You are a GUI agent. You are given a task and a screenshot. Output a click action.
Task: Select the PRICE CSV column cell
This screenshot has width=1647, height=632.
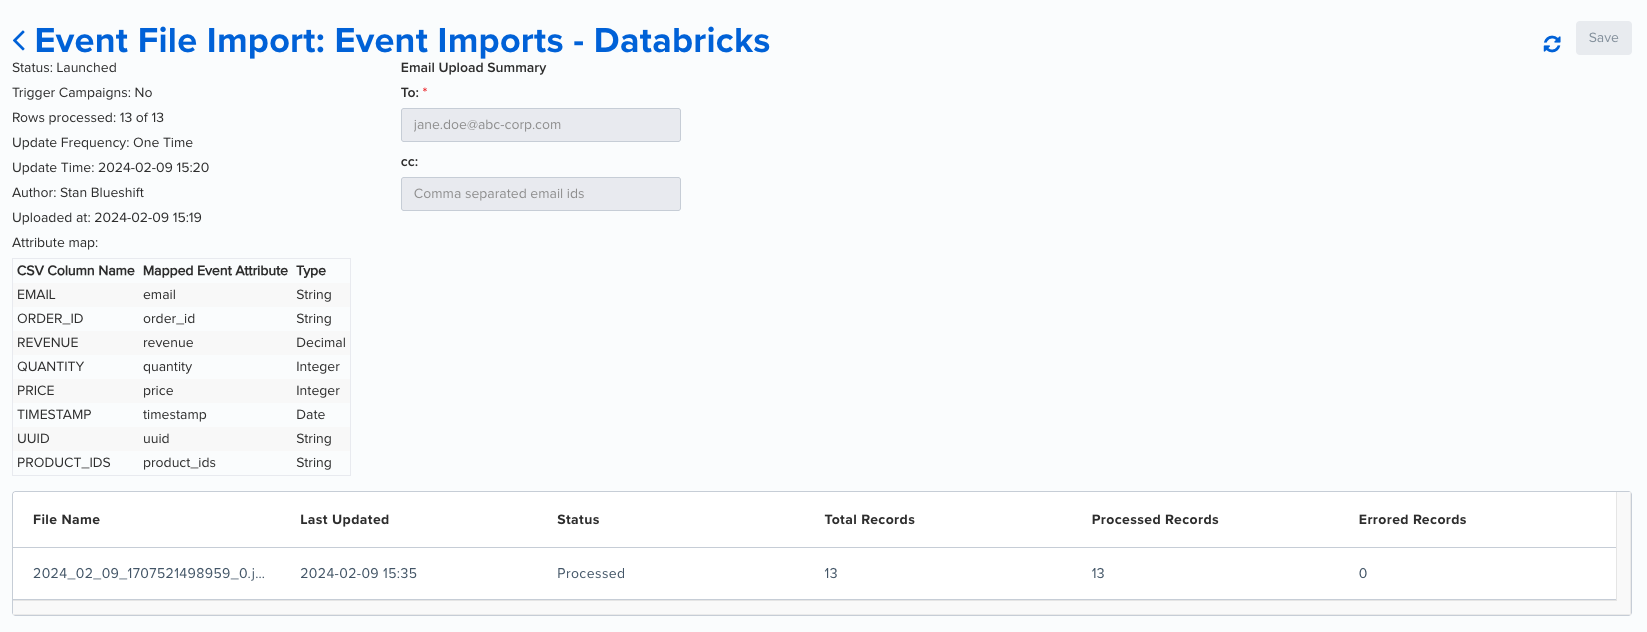tap(36, 391)
